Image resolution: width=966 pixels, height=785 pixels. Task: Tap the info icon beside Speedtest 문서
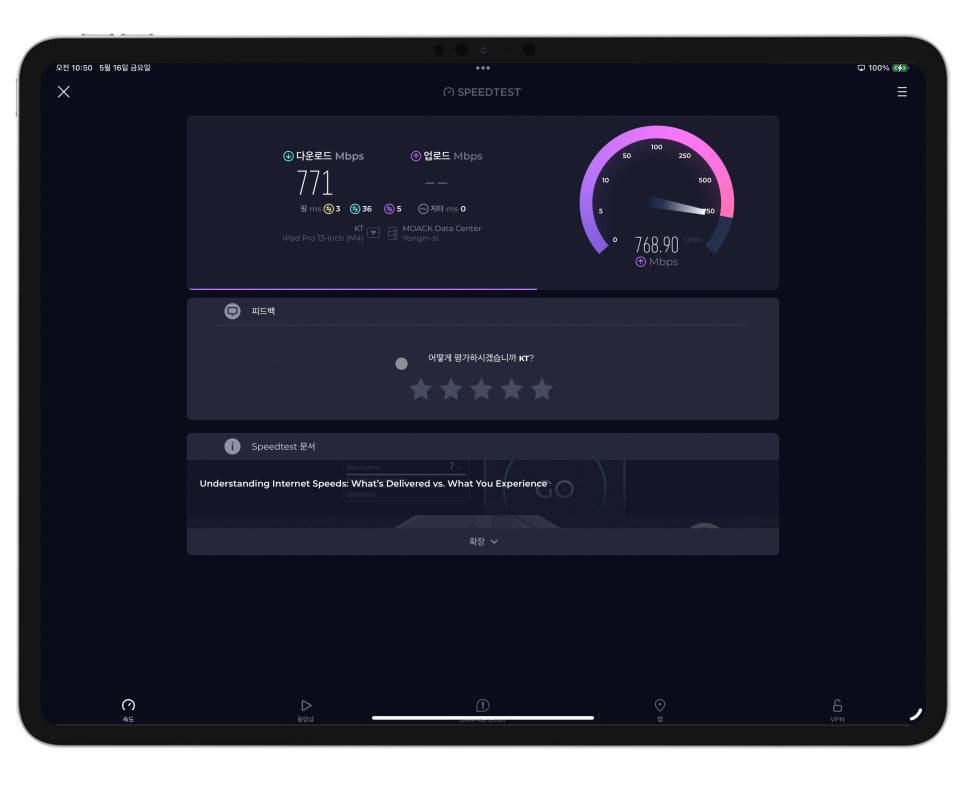232,446
